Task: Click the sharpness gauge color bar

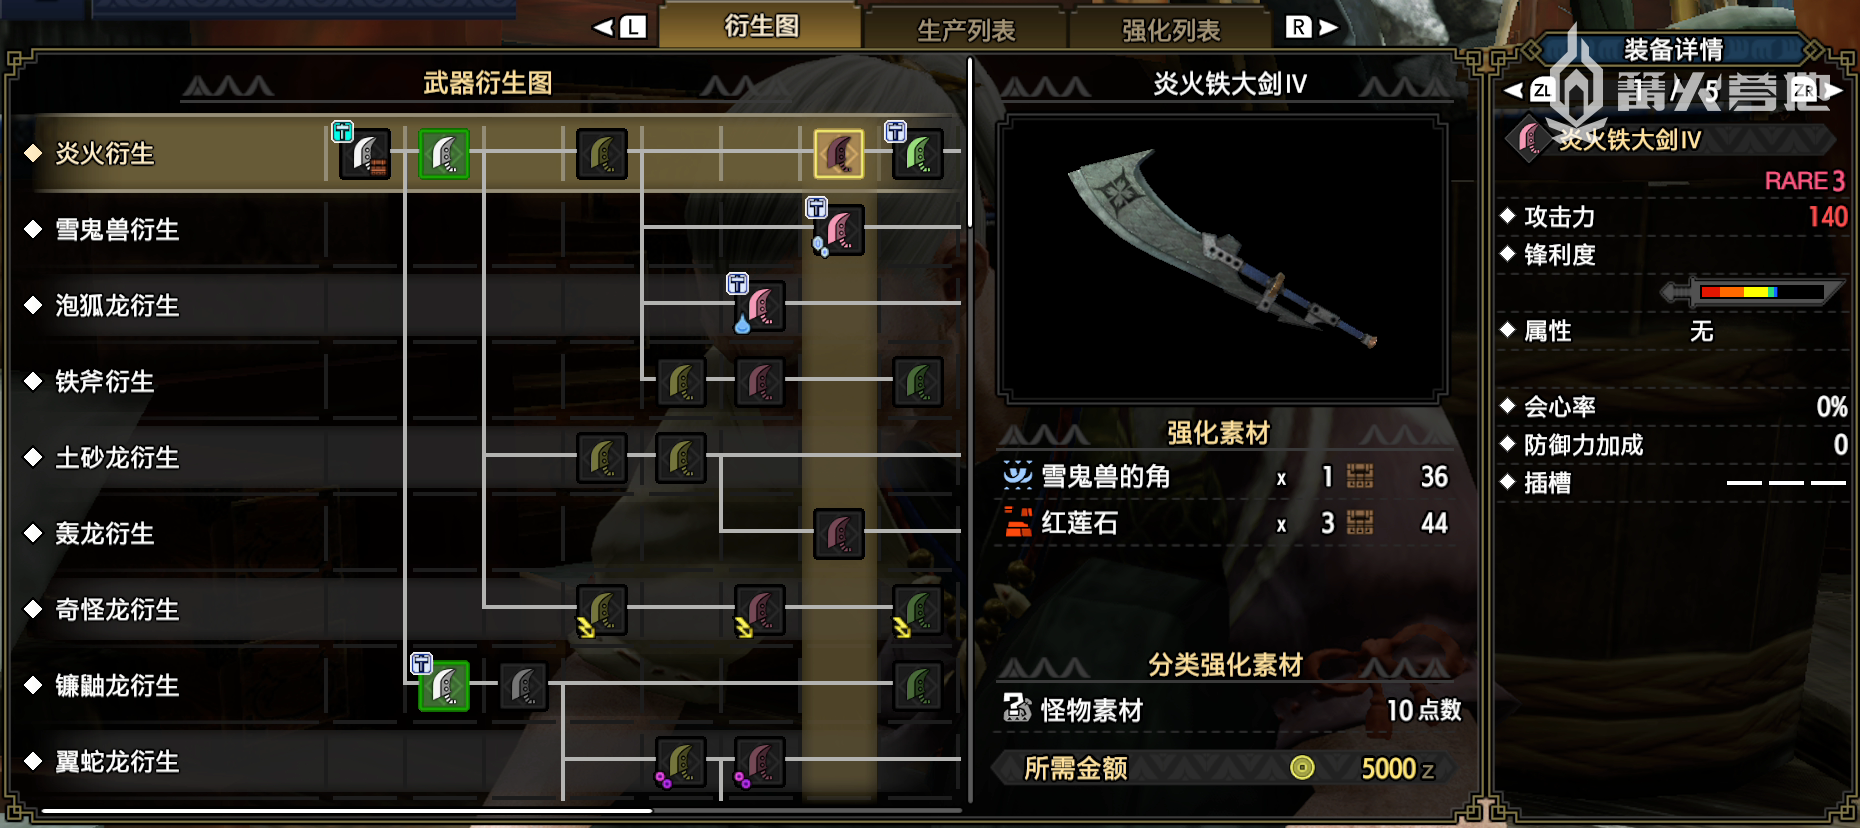Action: point(1758,292)
